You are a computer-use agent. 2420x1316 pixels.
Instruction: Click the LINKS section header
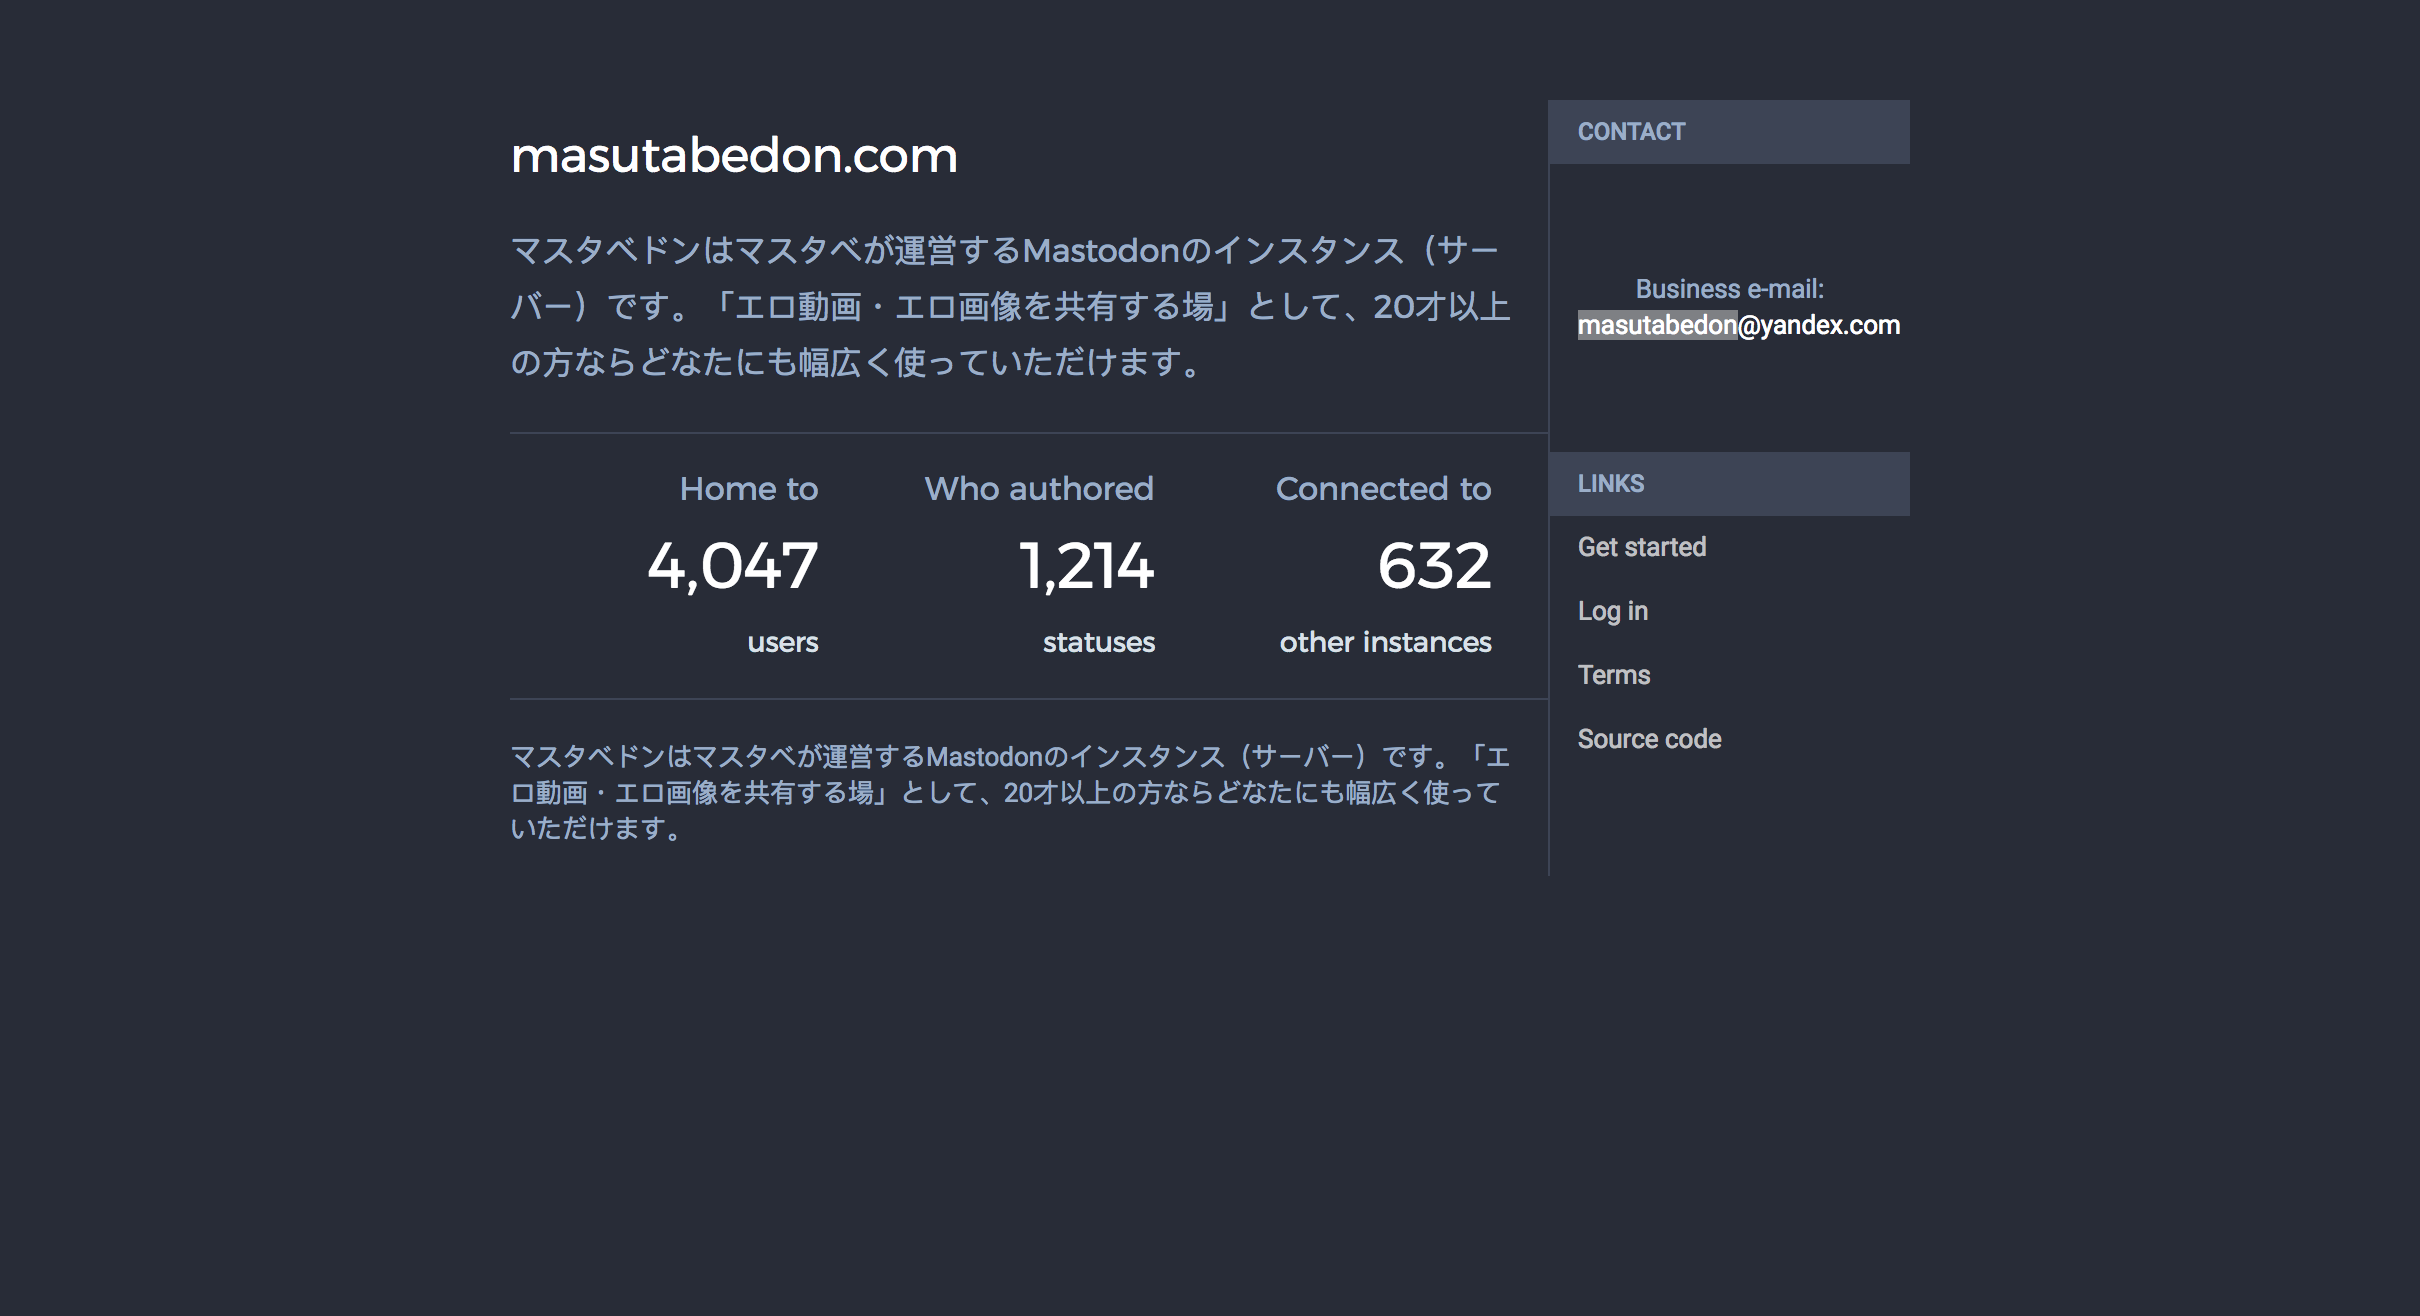[x=1729, y=484]
